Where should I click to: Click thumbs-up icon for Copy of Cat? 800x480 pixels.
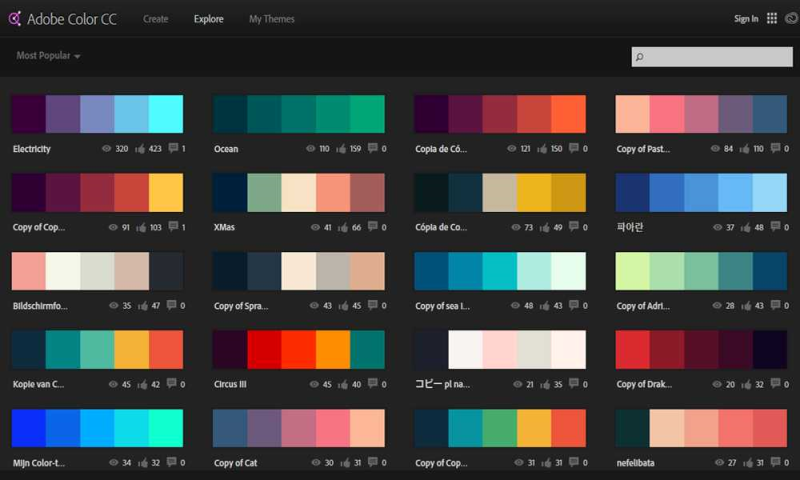click(345, 463)
